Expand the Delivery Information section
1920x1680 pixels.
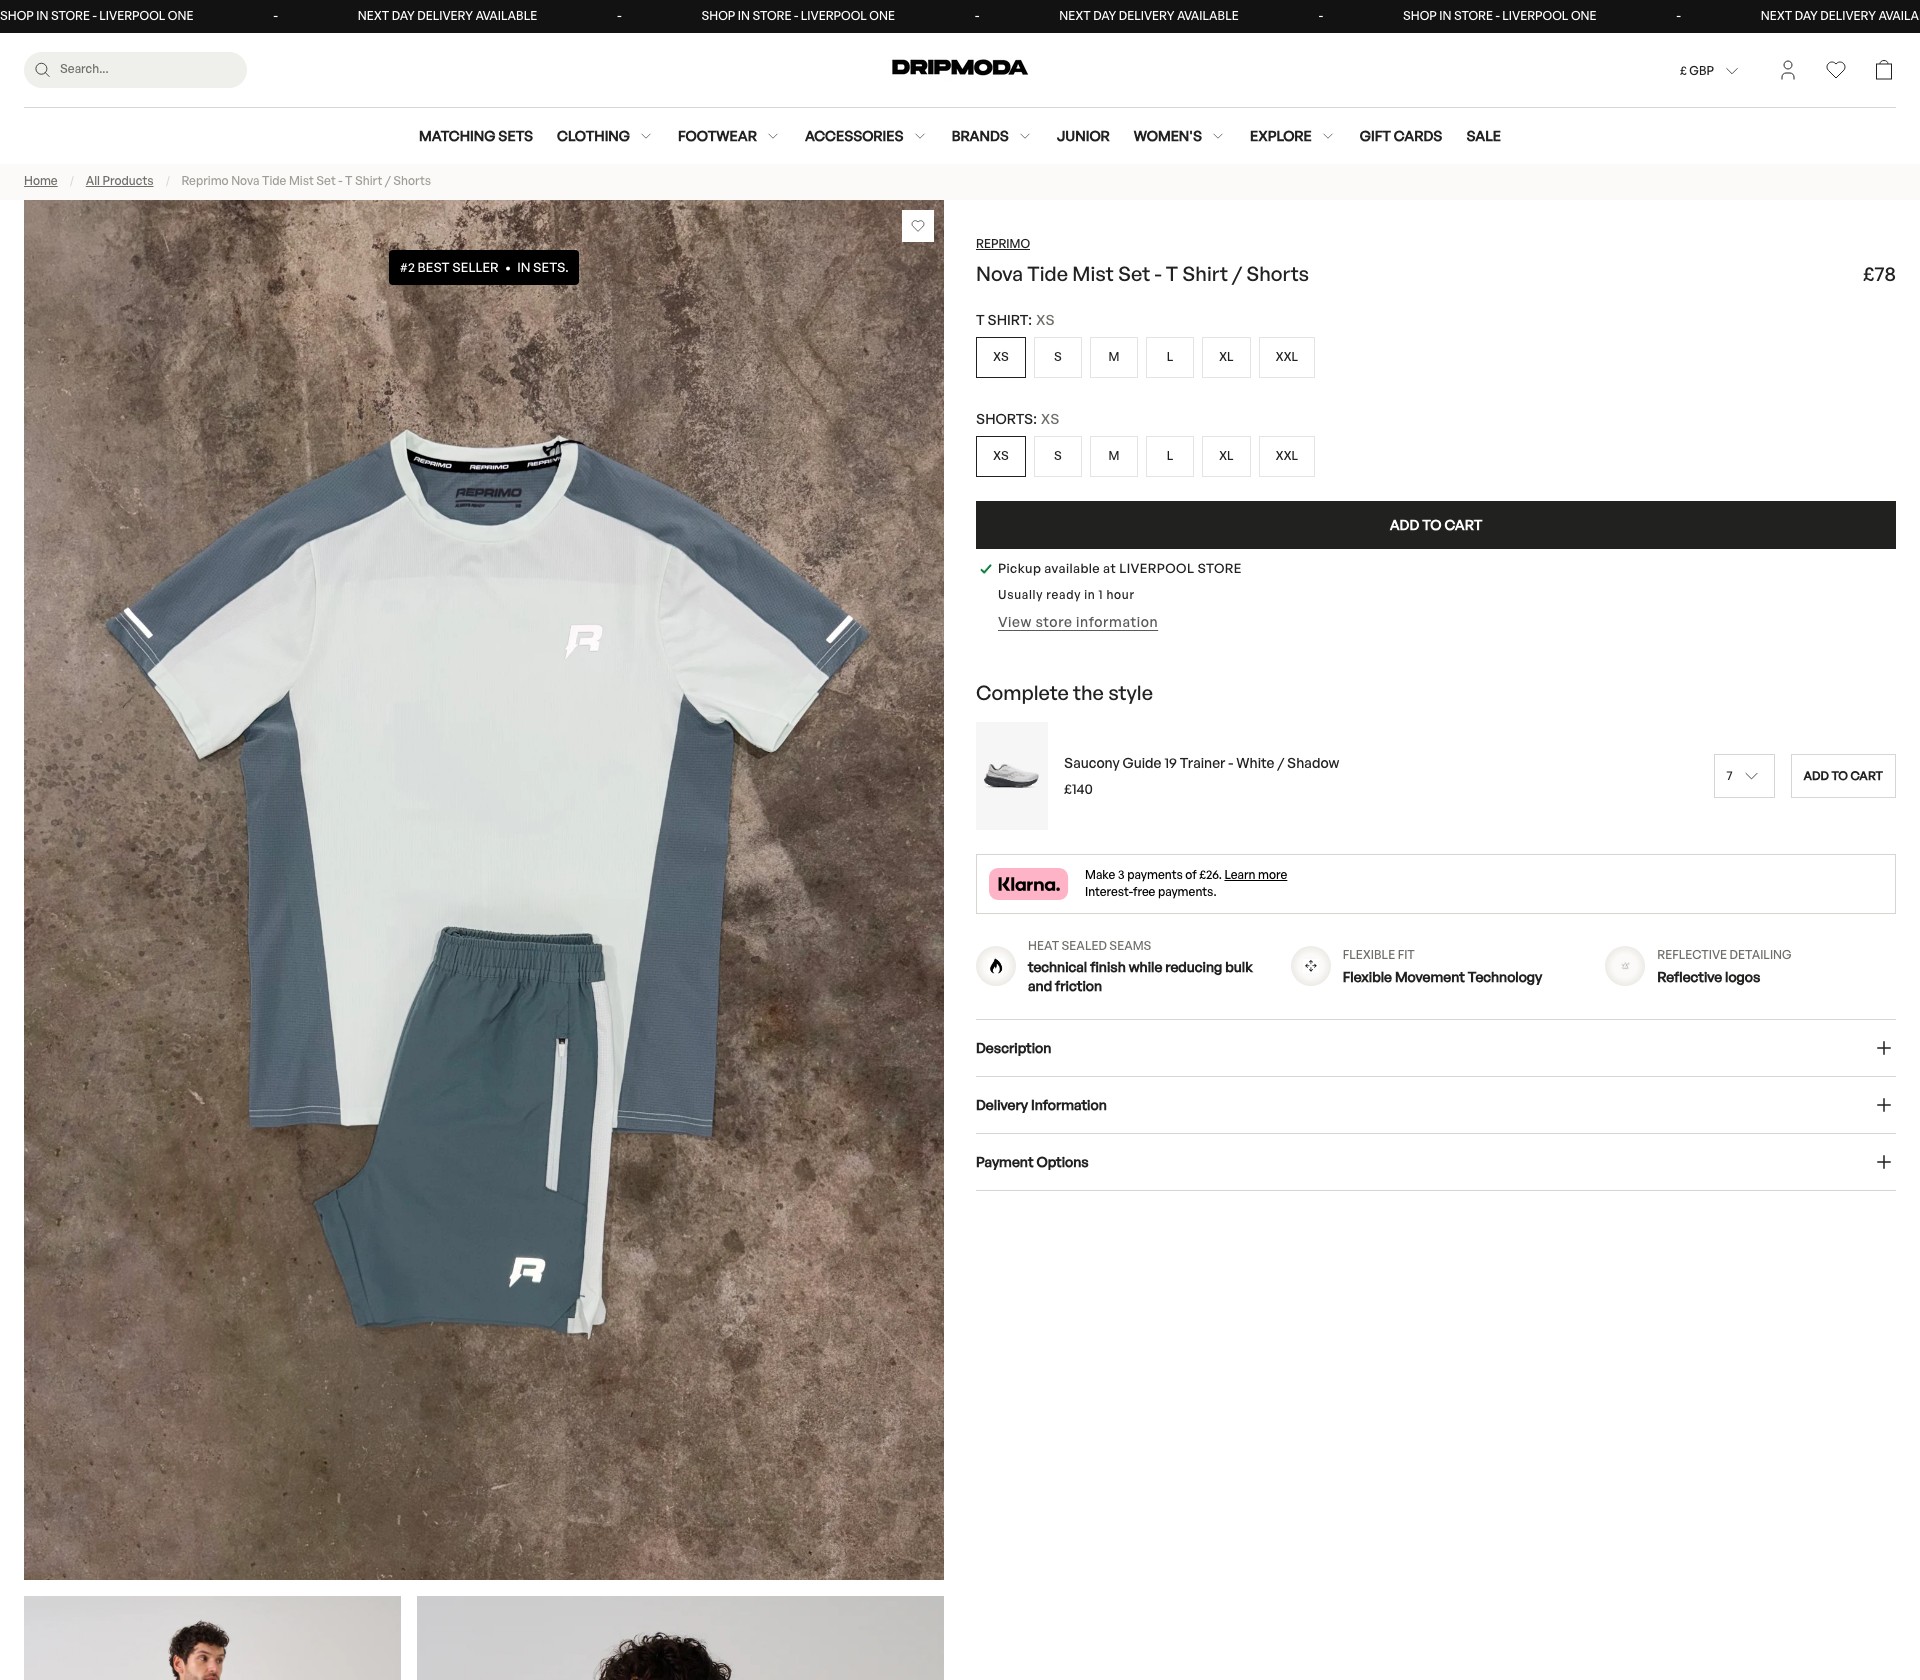pyautogui.click(x=1435, y=1105)
